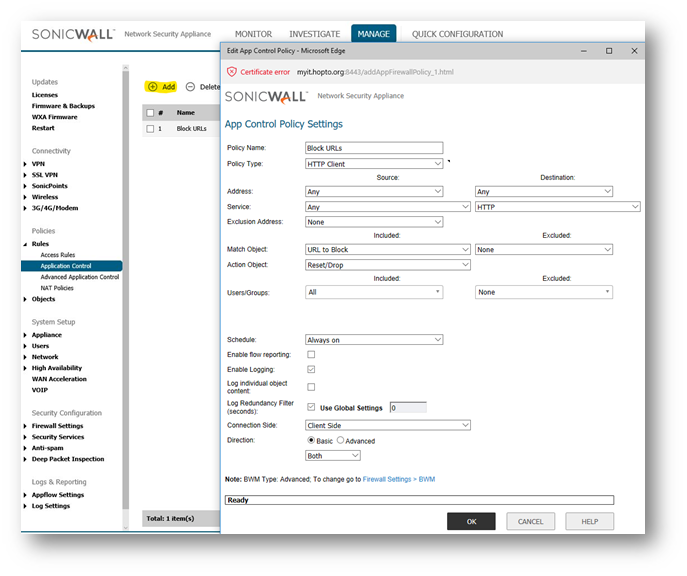The height and width of the screenshot is (576, 687).
Task: Open the Action Object dropdown
Action: [x=388, y=265]
